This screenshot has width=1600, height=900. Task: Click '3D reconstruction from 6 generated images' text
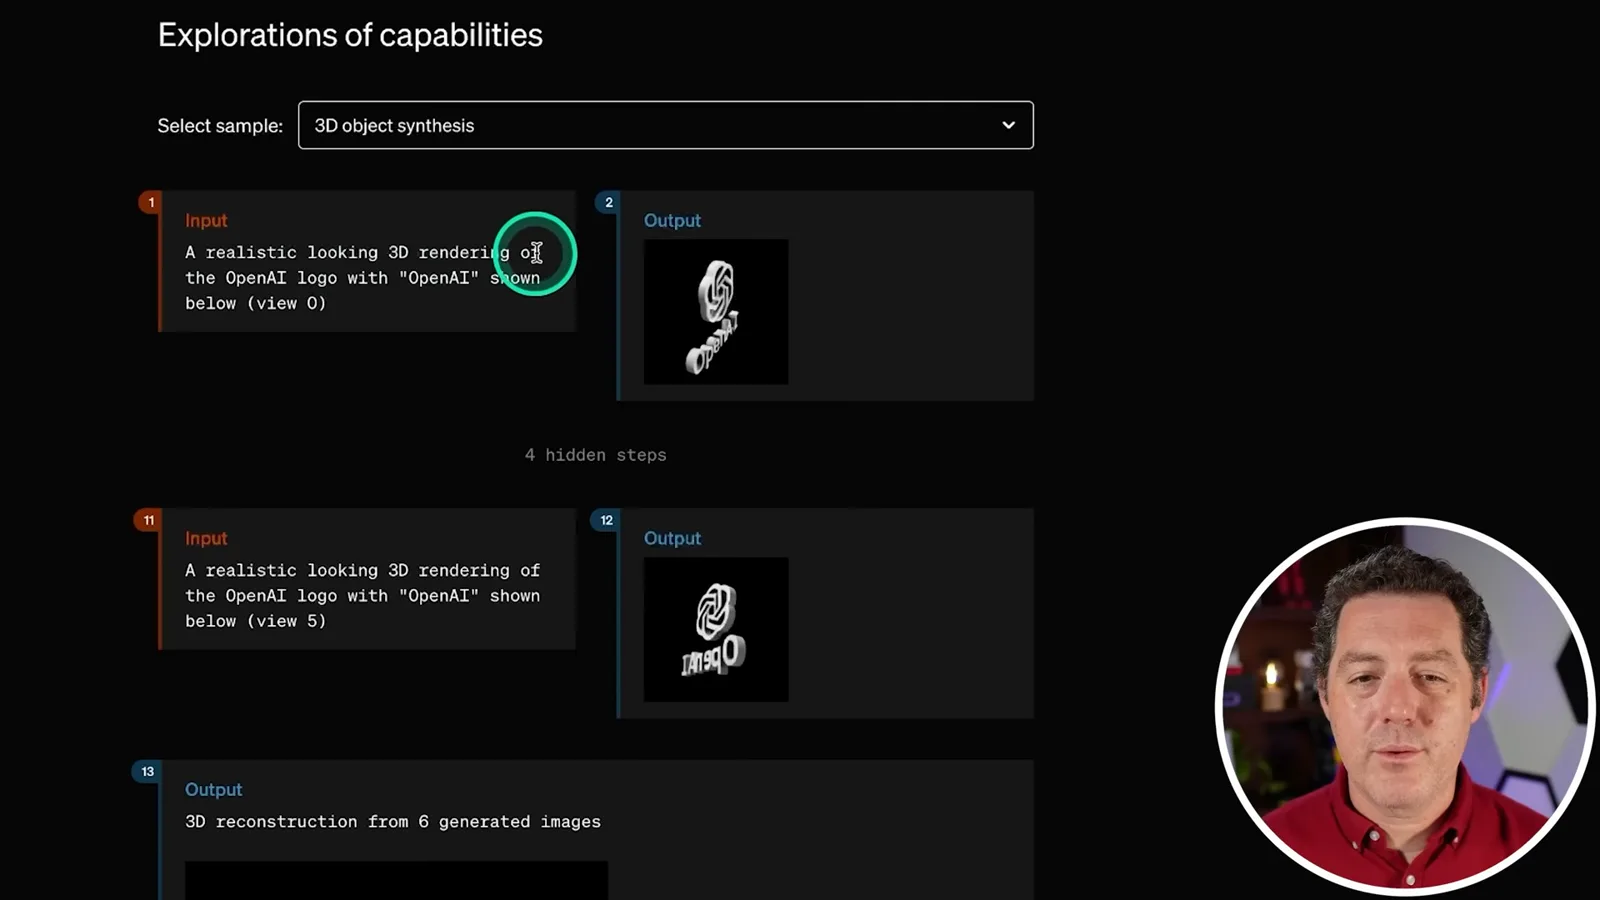393,822
